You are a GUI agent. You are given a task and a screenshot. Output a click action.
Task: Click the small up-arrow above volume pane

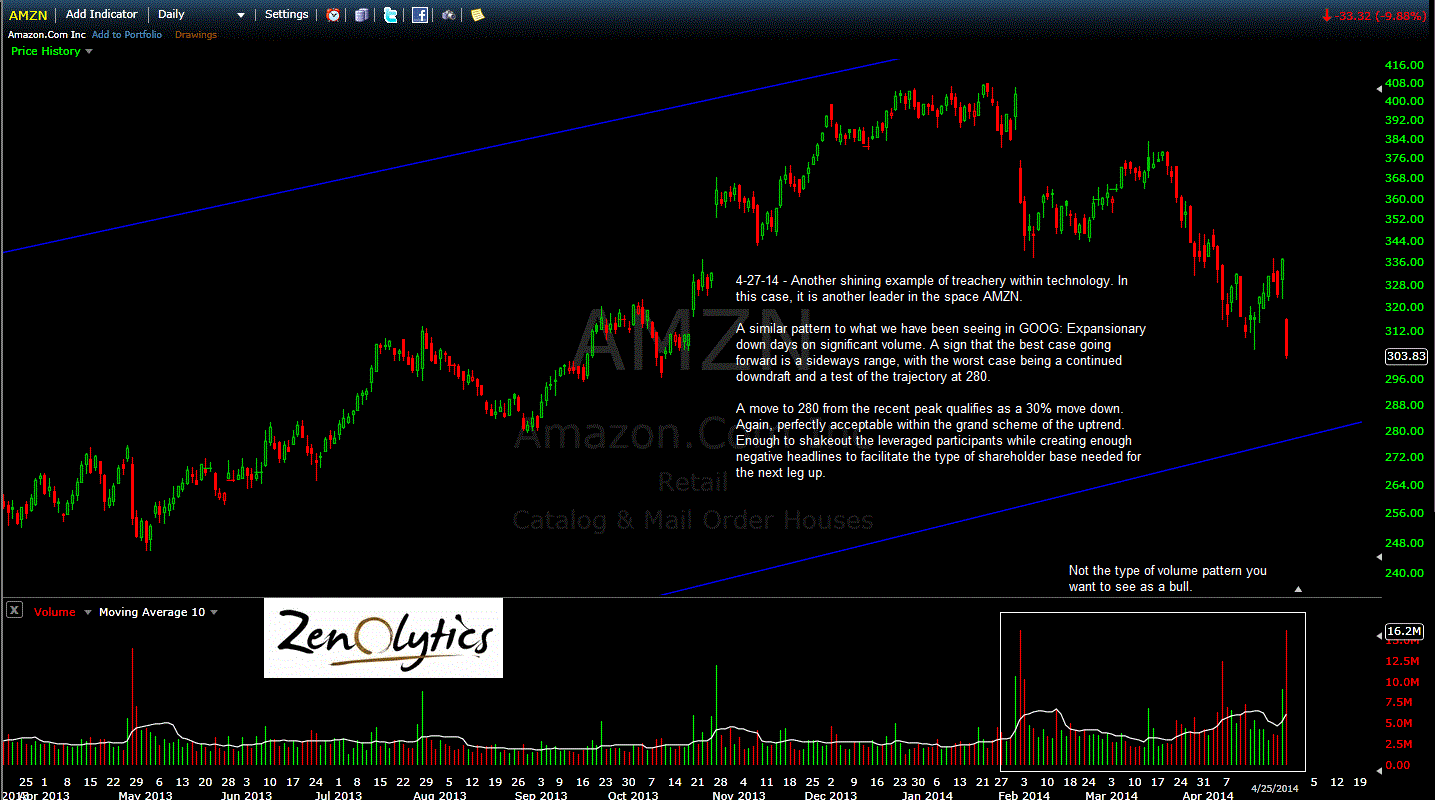[x=1298, y=590]
